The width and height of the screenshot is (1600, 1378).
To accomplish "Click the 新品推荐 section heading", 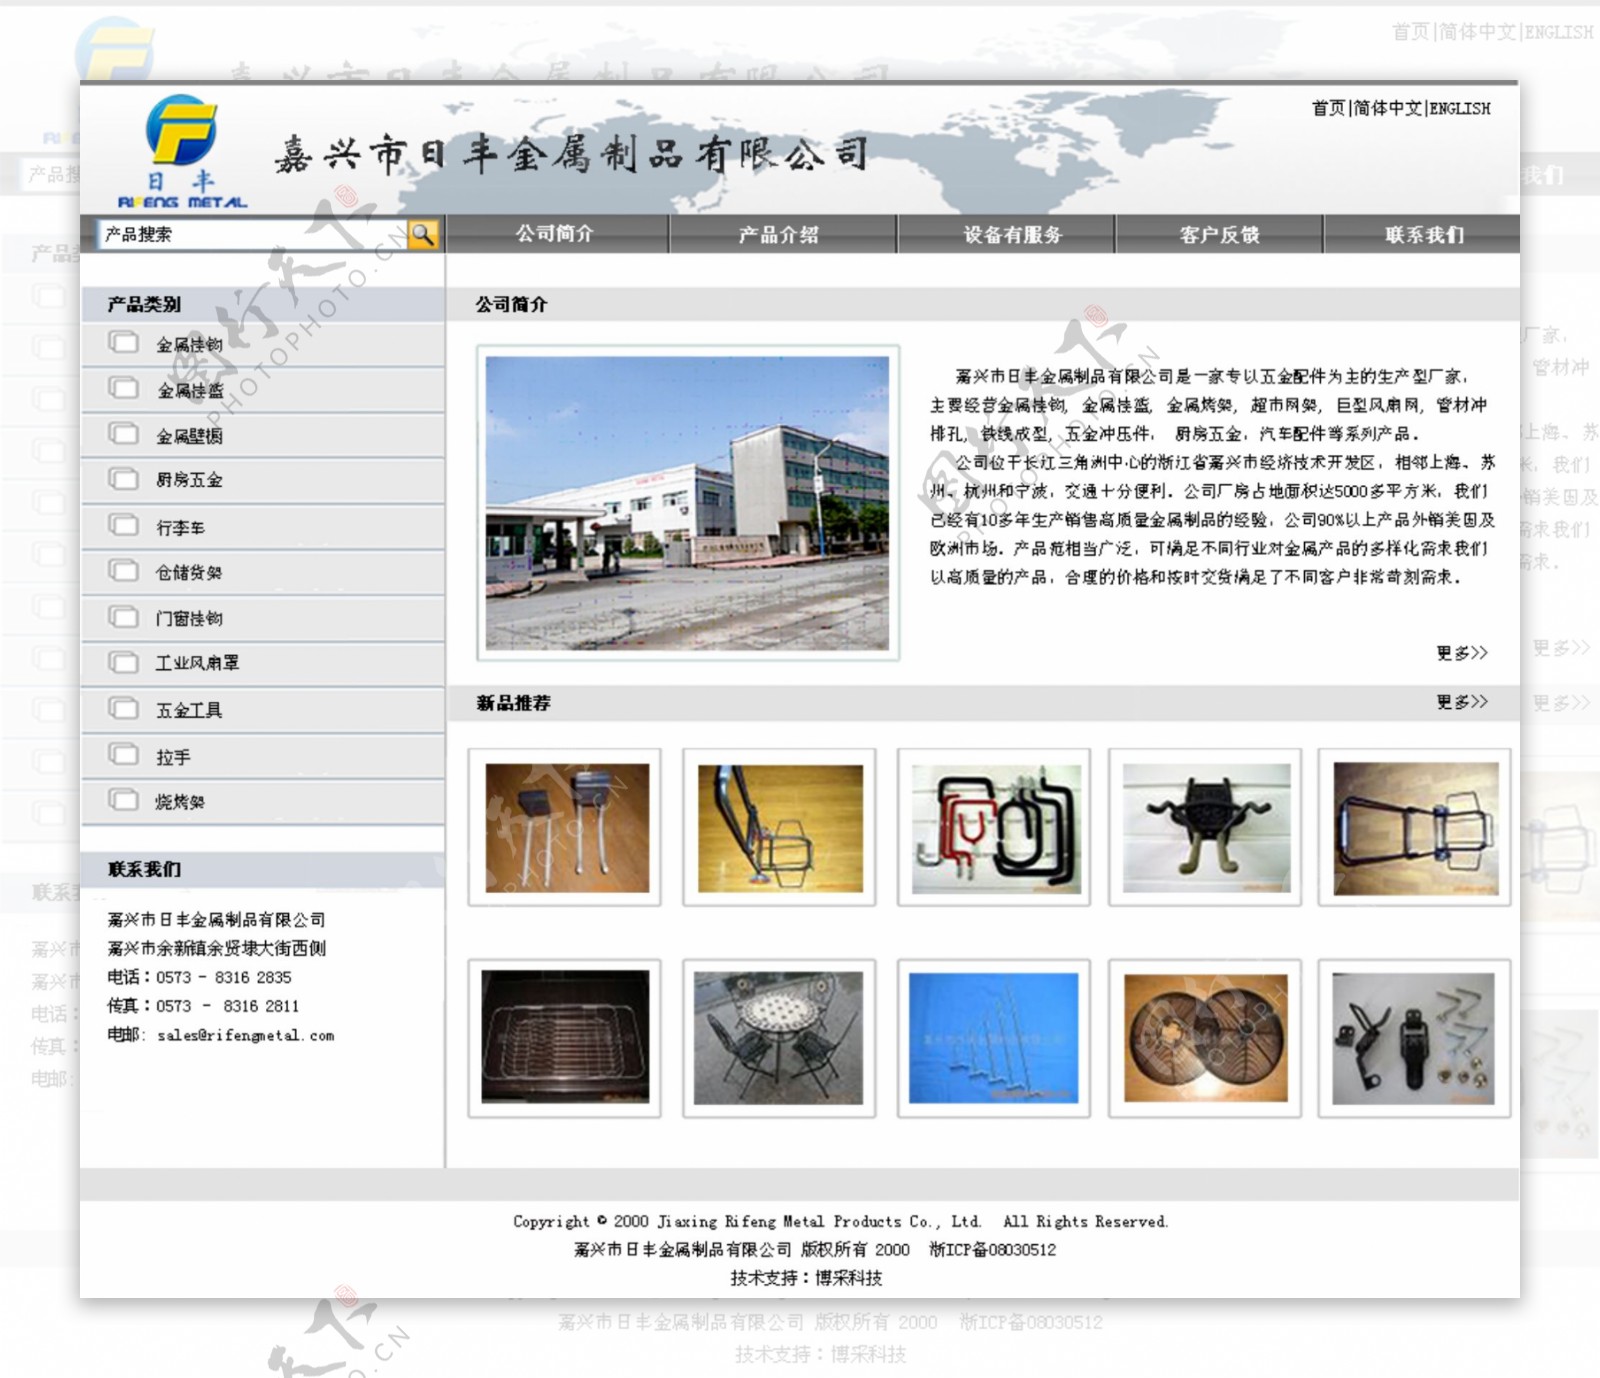I will coord(513,703).
